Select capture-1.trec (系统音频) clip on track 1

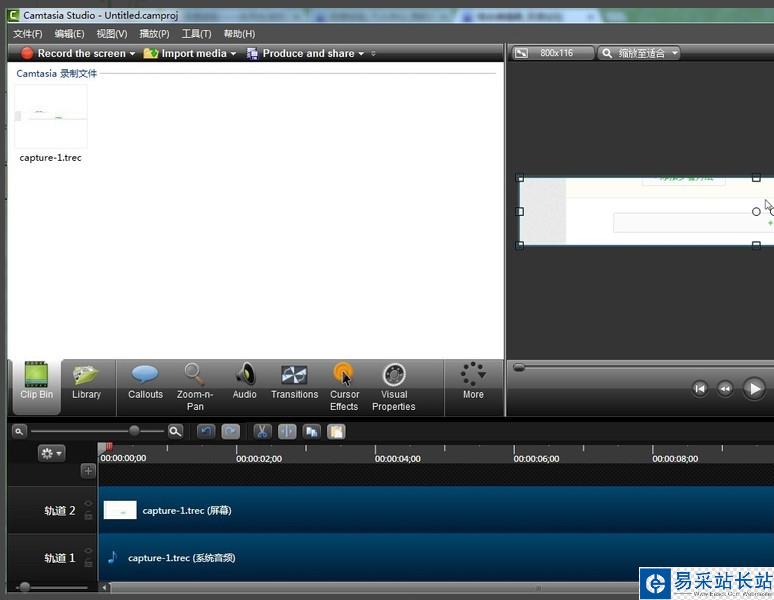point(436,558)
